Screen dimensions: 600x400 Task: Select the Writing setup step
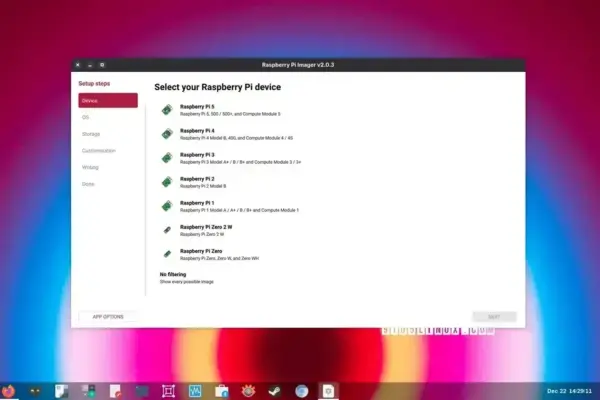click(108, 167)
